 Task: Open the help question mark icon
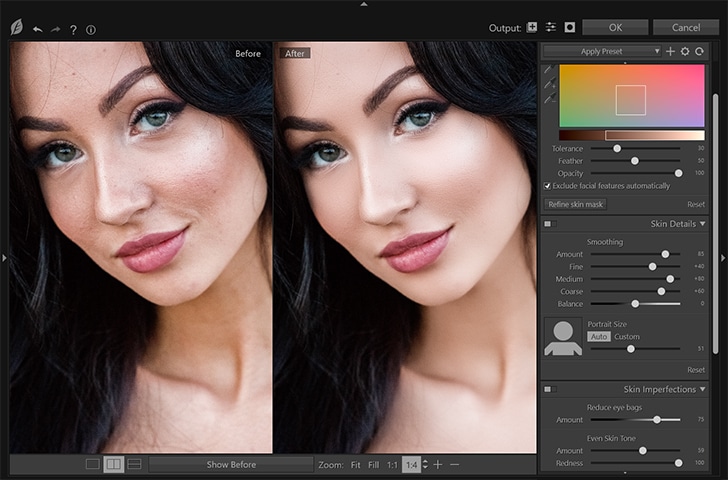coord(74,29)
